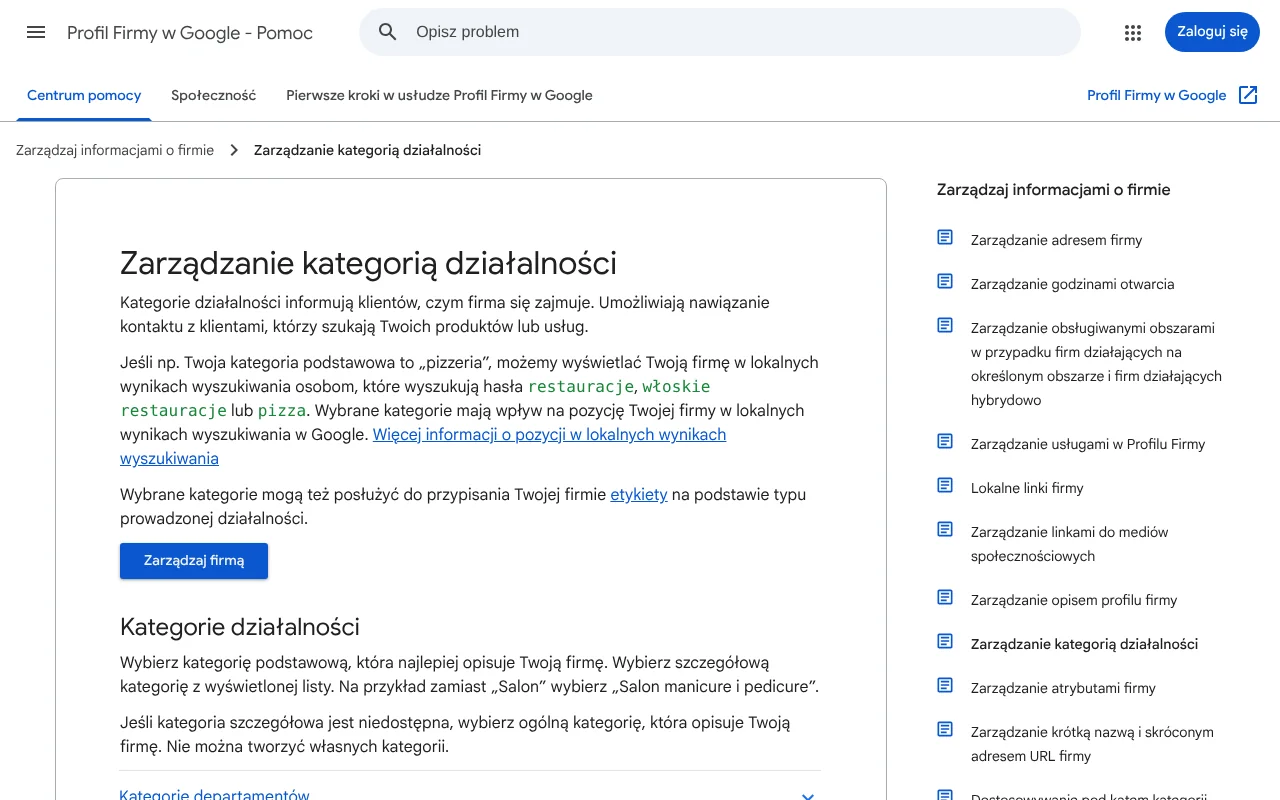
Task: Click the article icon beside Zarządzanie obsługiwanymi obszarami
Action: 945,326
